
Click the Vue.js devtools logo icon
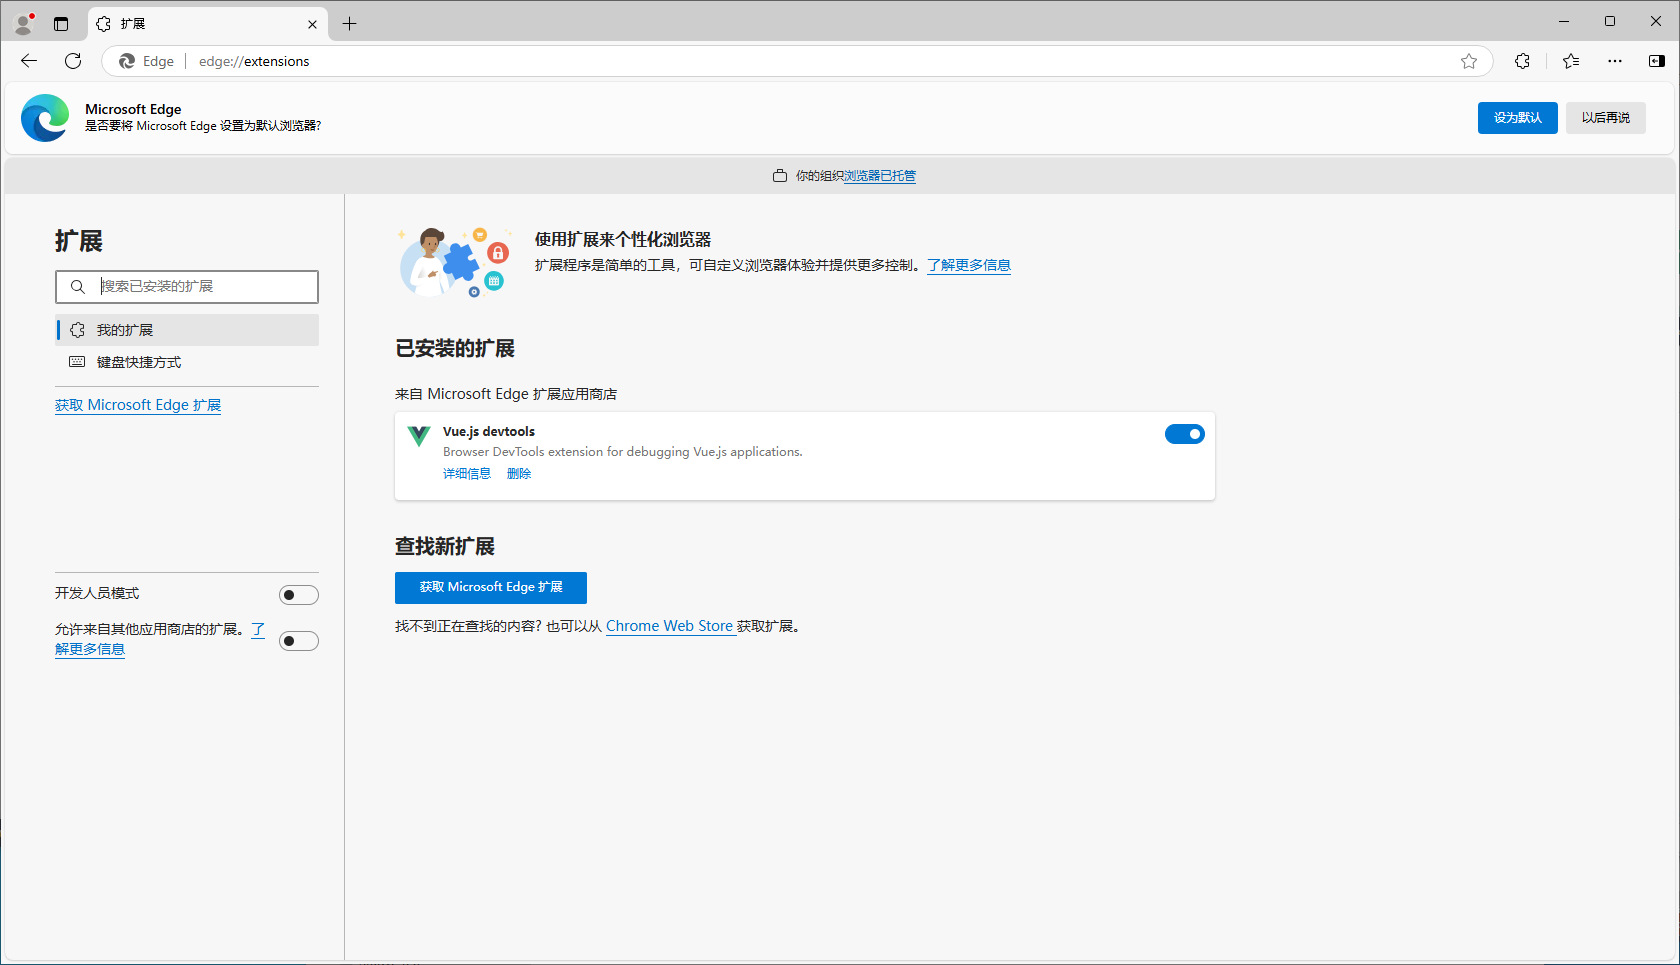point(419,436)
